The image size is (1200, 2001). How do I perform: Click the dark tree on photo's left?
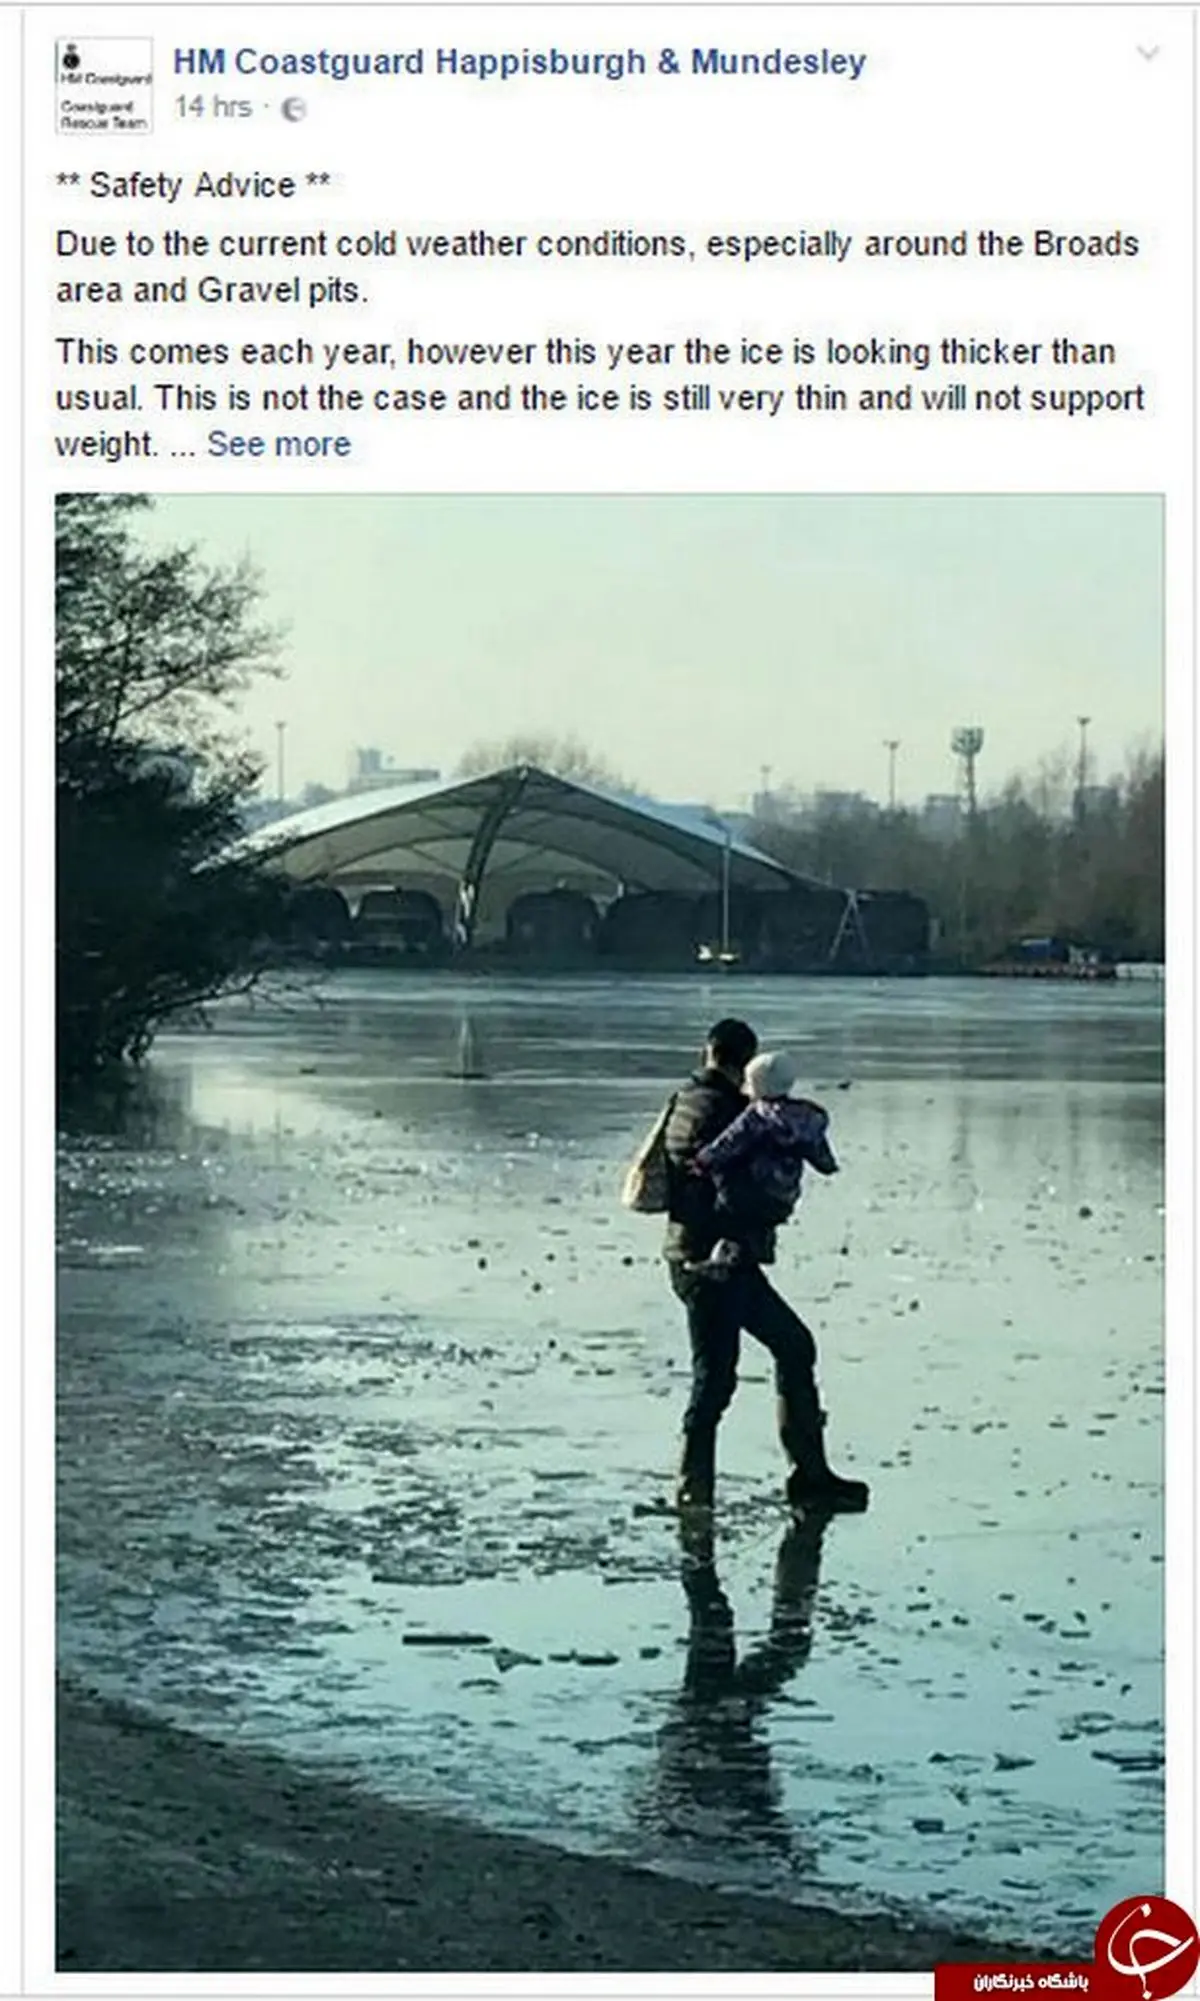[x=130, y=800]
